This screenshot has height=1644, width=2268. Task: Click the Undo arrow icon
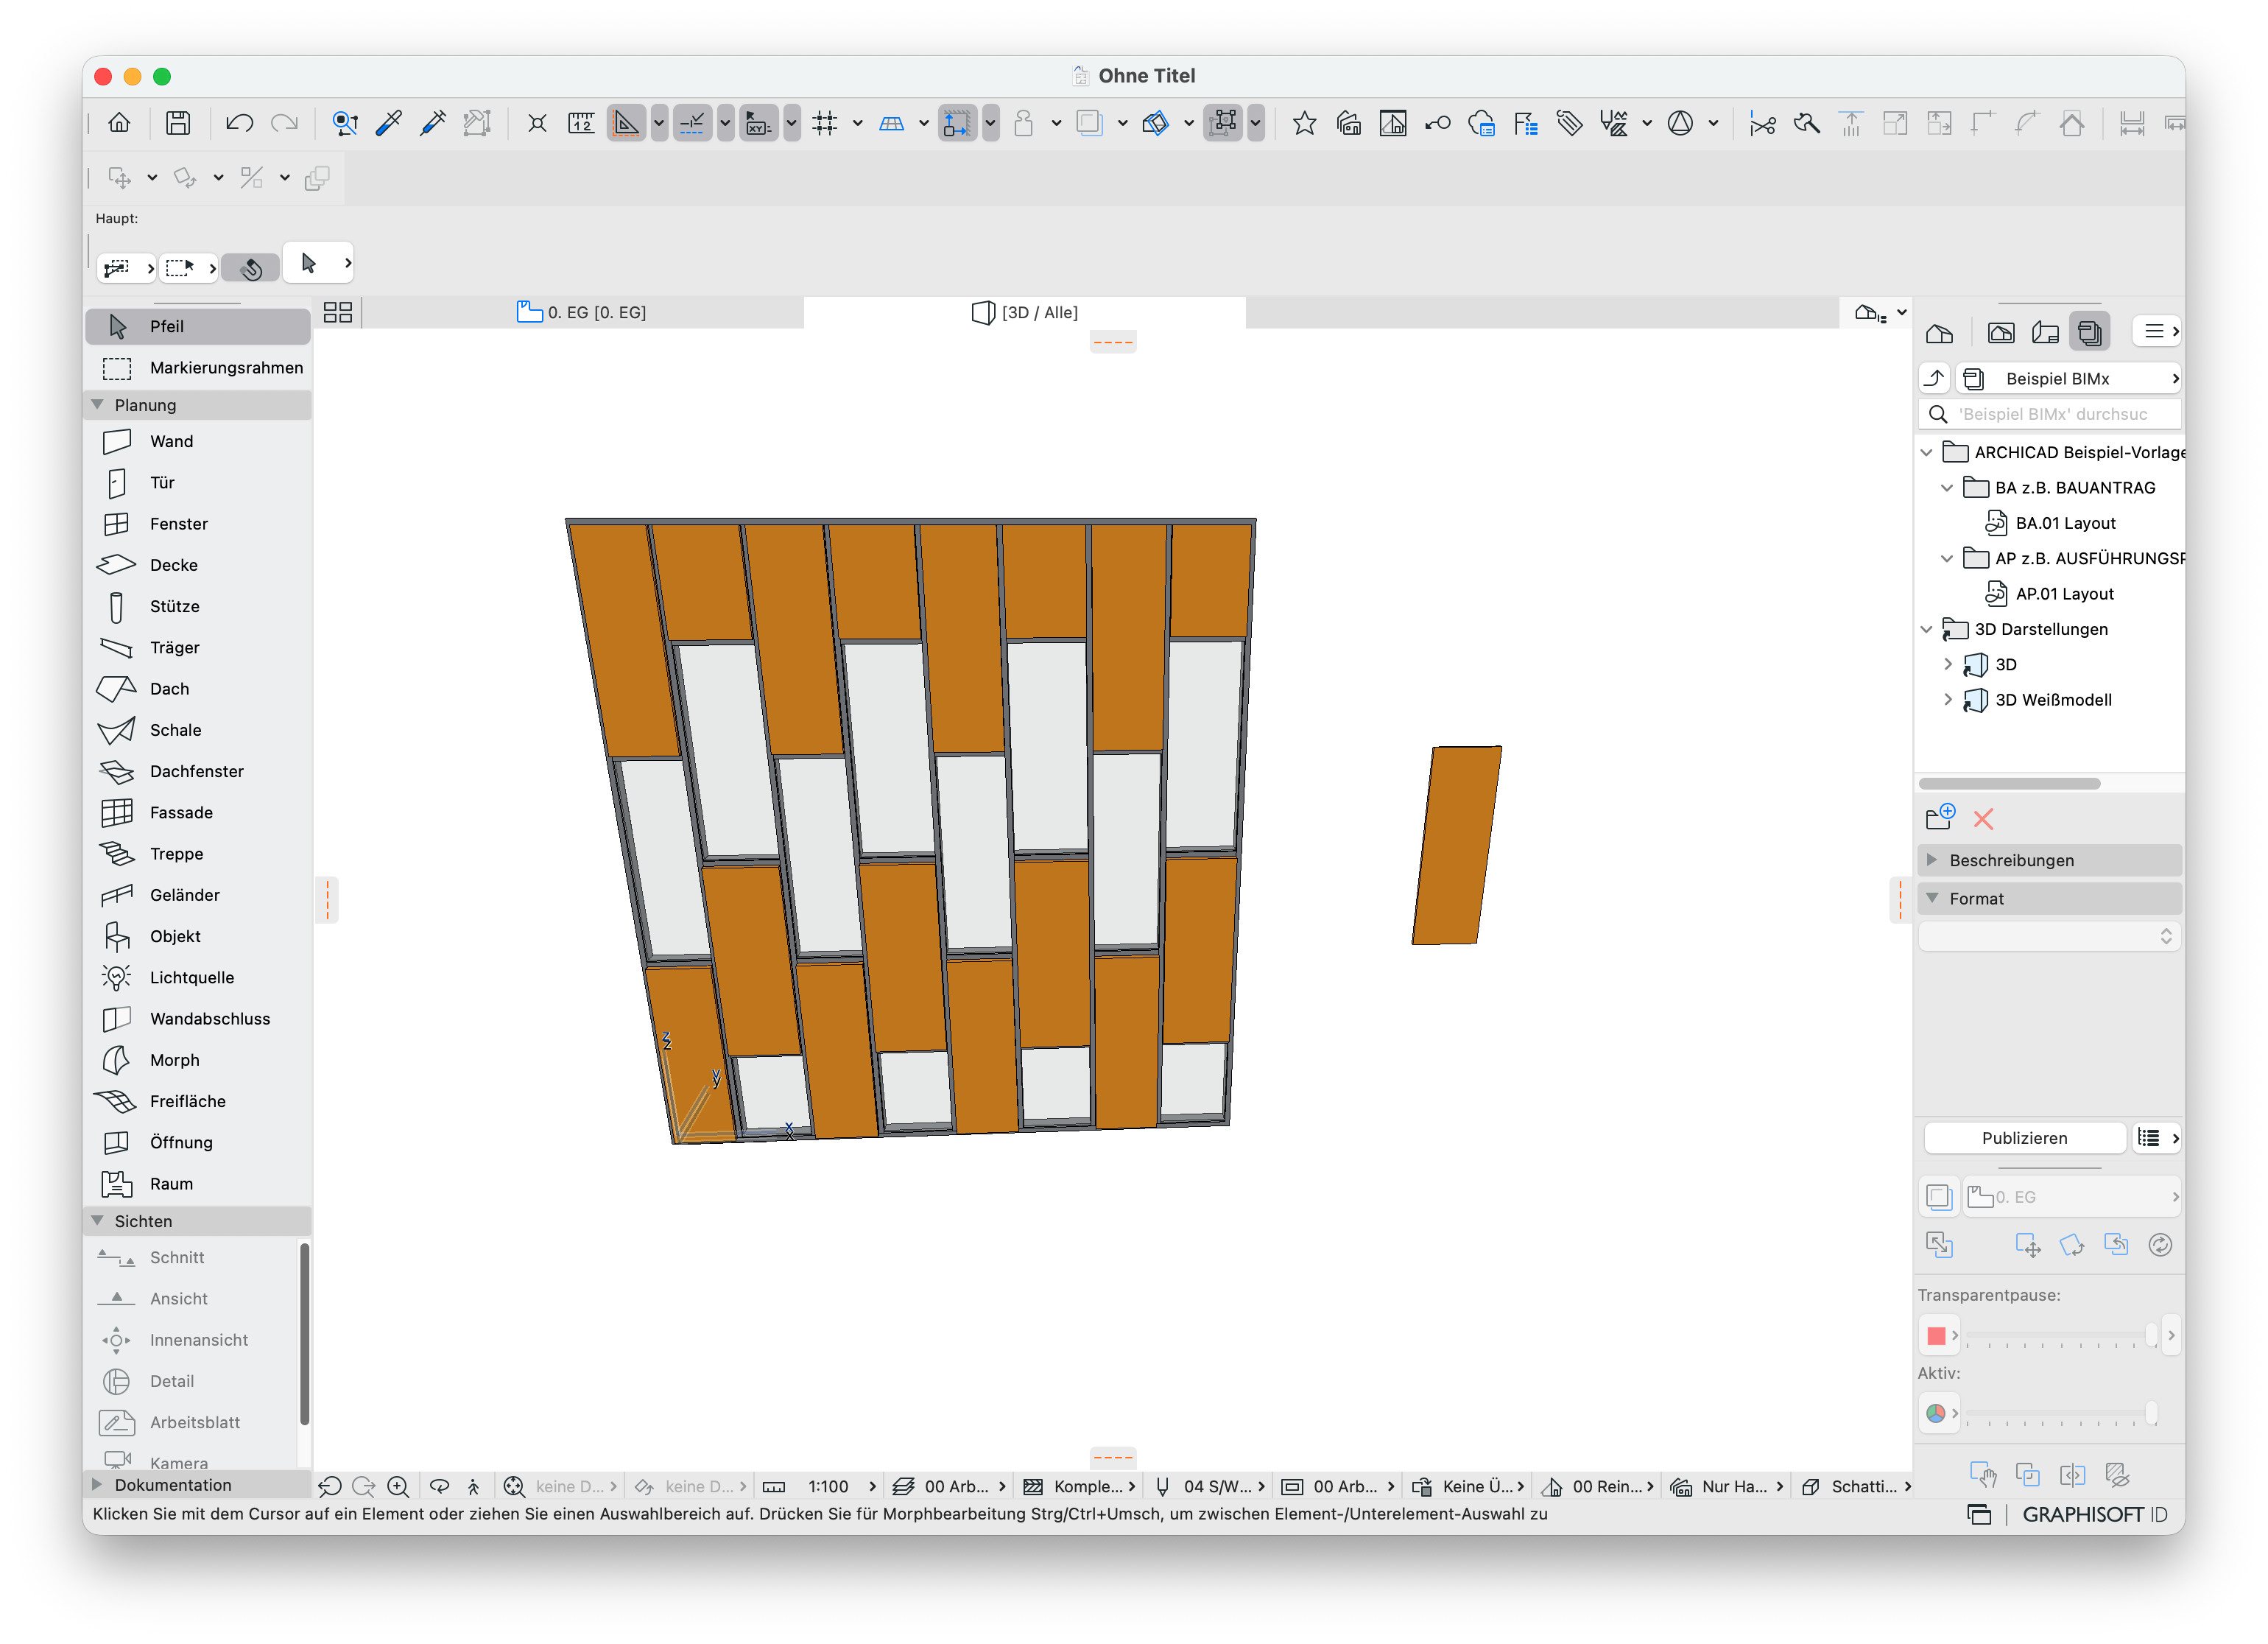239,123
